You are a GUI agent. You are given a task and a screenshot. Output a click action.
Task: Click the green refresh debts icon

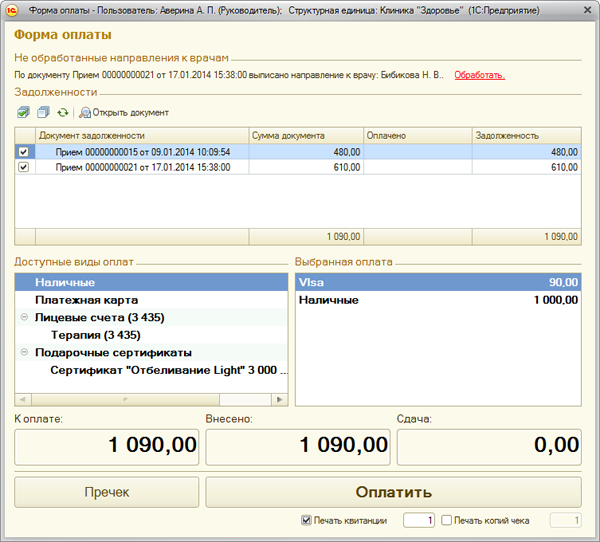[x=63, y=113]
